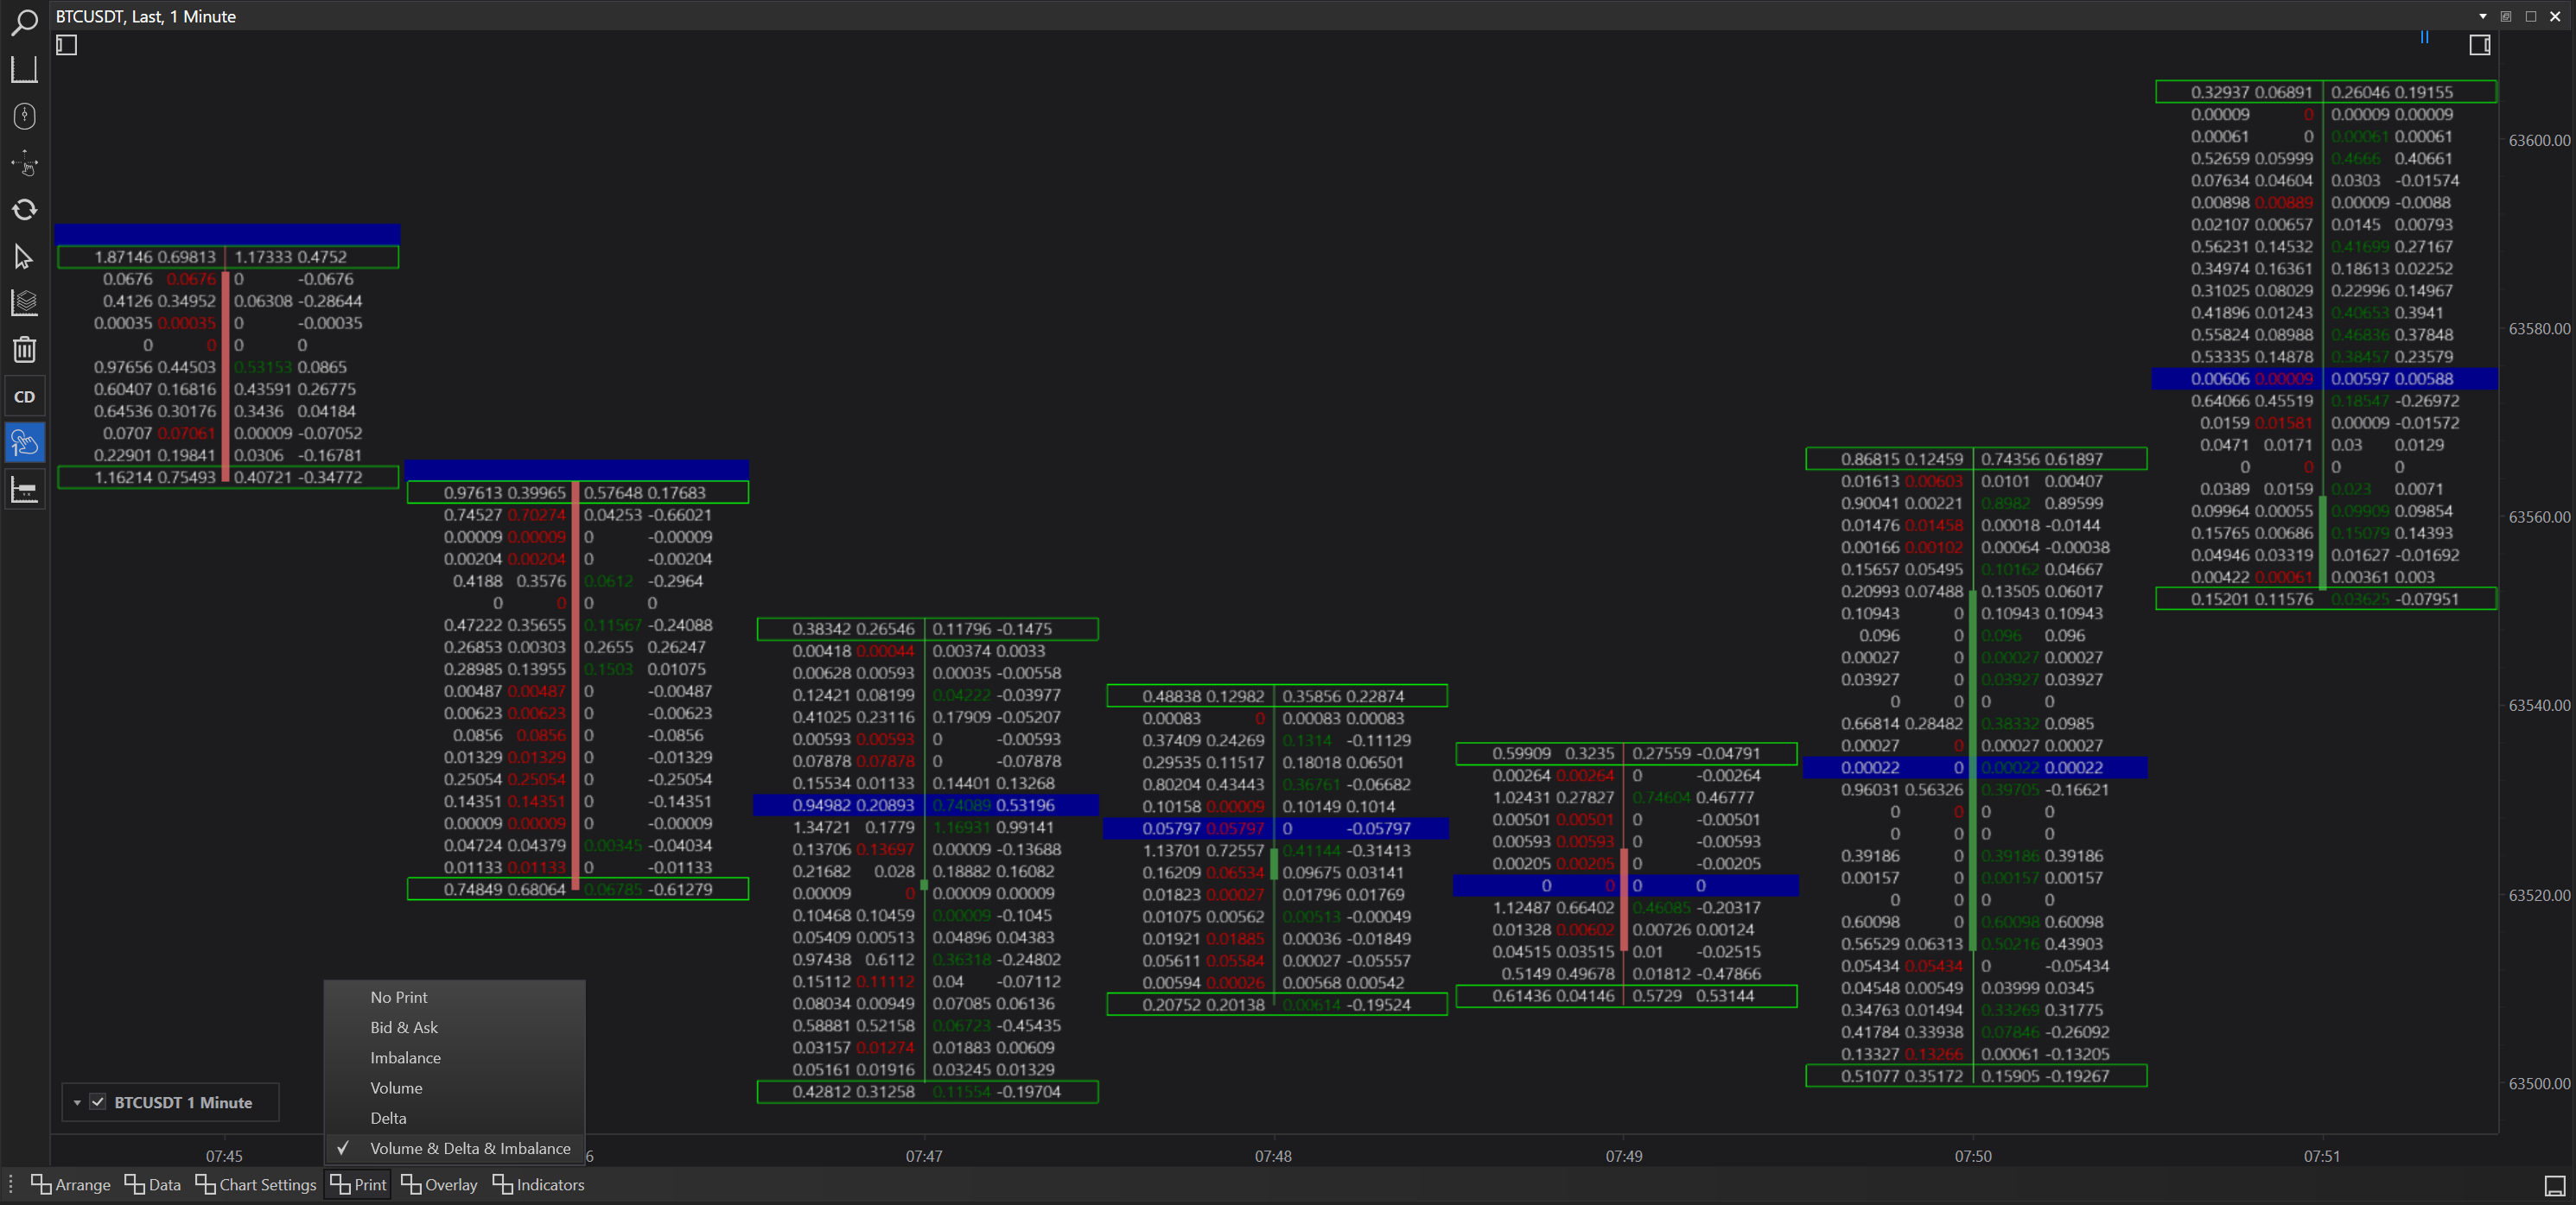Click the trash delete drawings icon
Screen dimensions: 2576x1205
click(24, 349)
